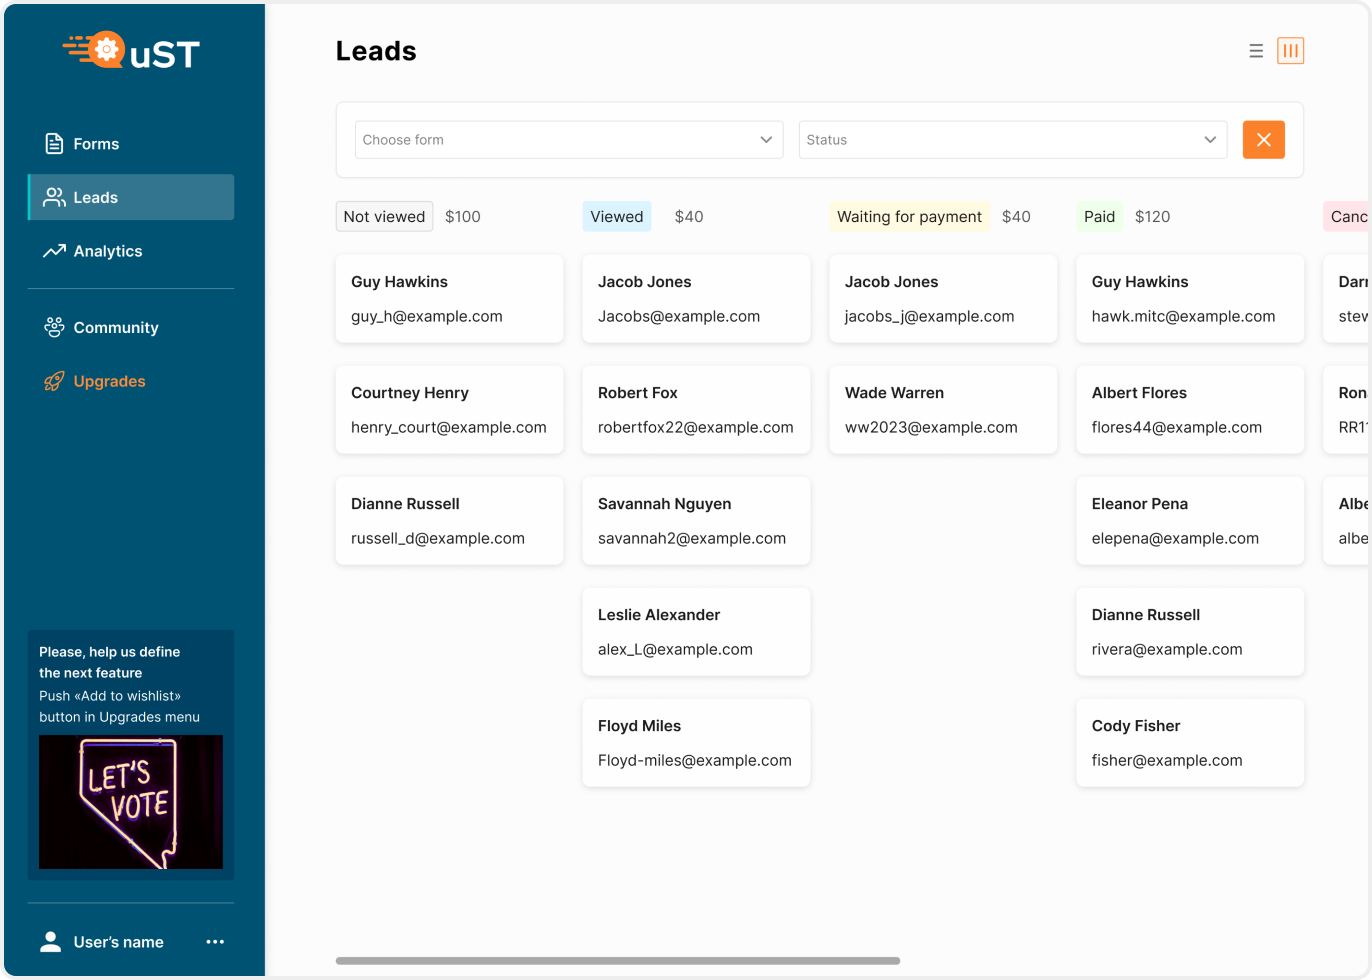The image size is (1372, 980).
Task: Click the Let's Vote neon image
Action: click(x=131, y=802)
